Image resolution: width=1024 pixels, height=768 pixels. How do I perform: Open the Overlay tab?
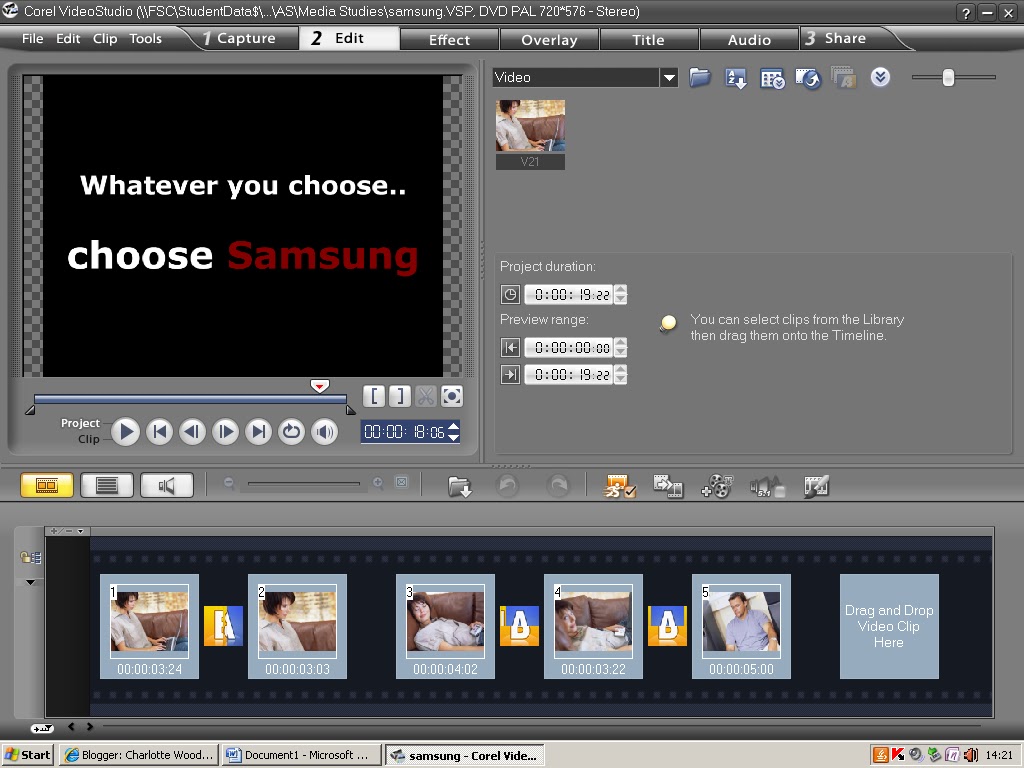pos(549,40)
